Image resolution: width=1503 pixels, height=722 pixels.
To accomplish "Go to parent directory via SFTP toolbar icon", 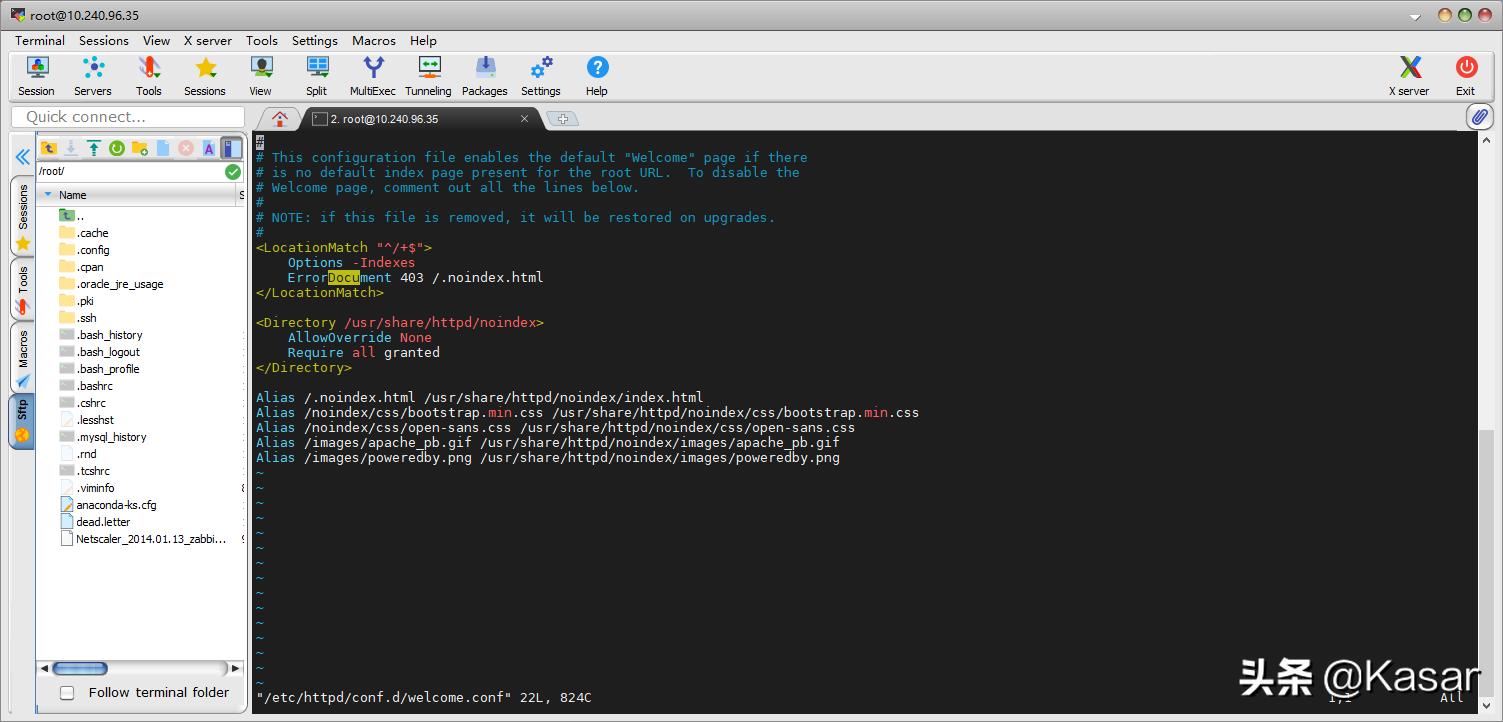I will point(48,148).
